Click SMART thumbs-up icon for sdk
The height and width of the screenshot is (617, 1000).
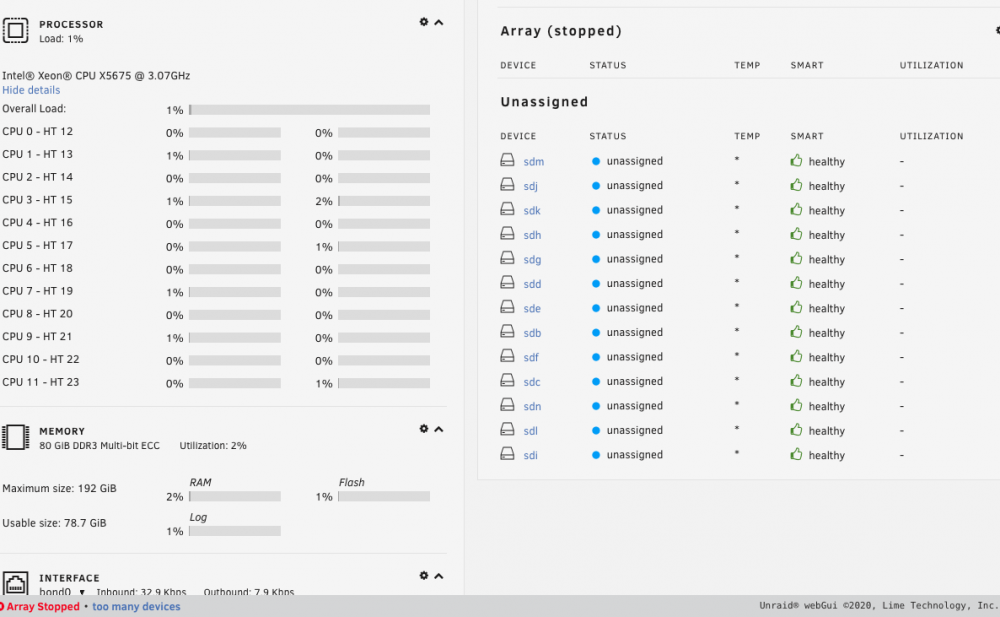coord(796,209)
